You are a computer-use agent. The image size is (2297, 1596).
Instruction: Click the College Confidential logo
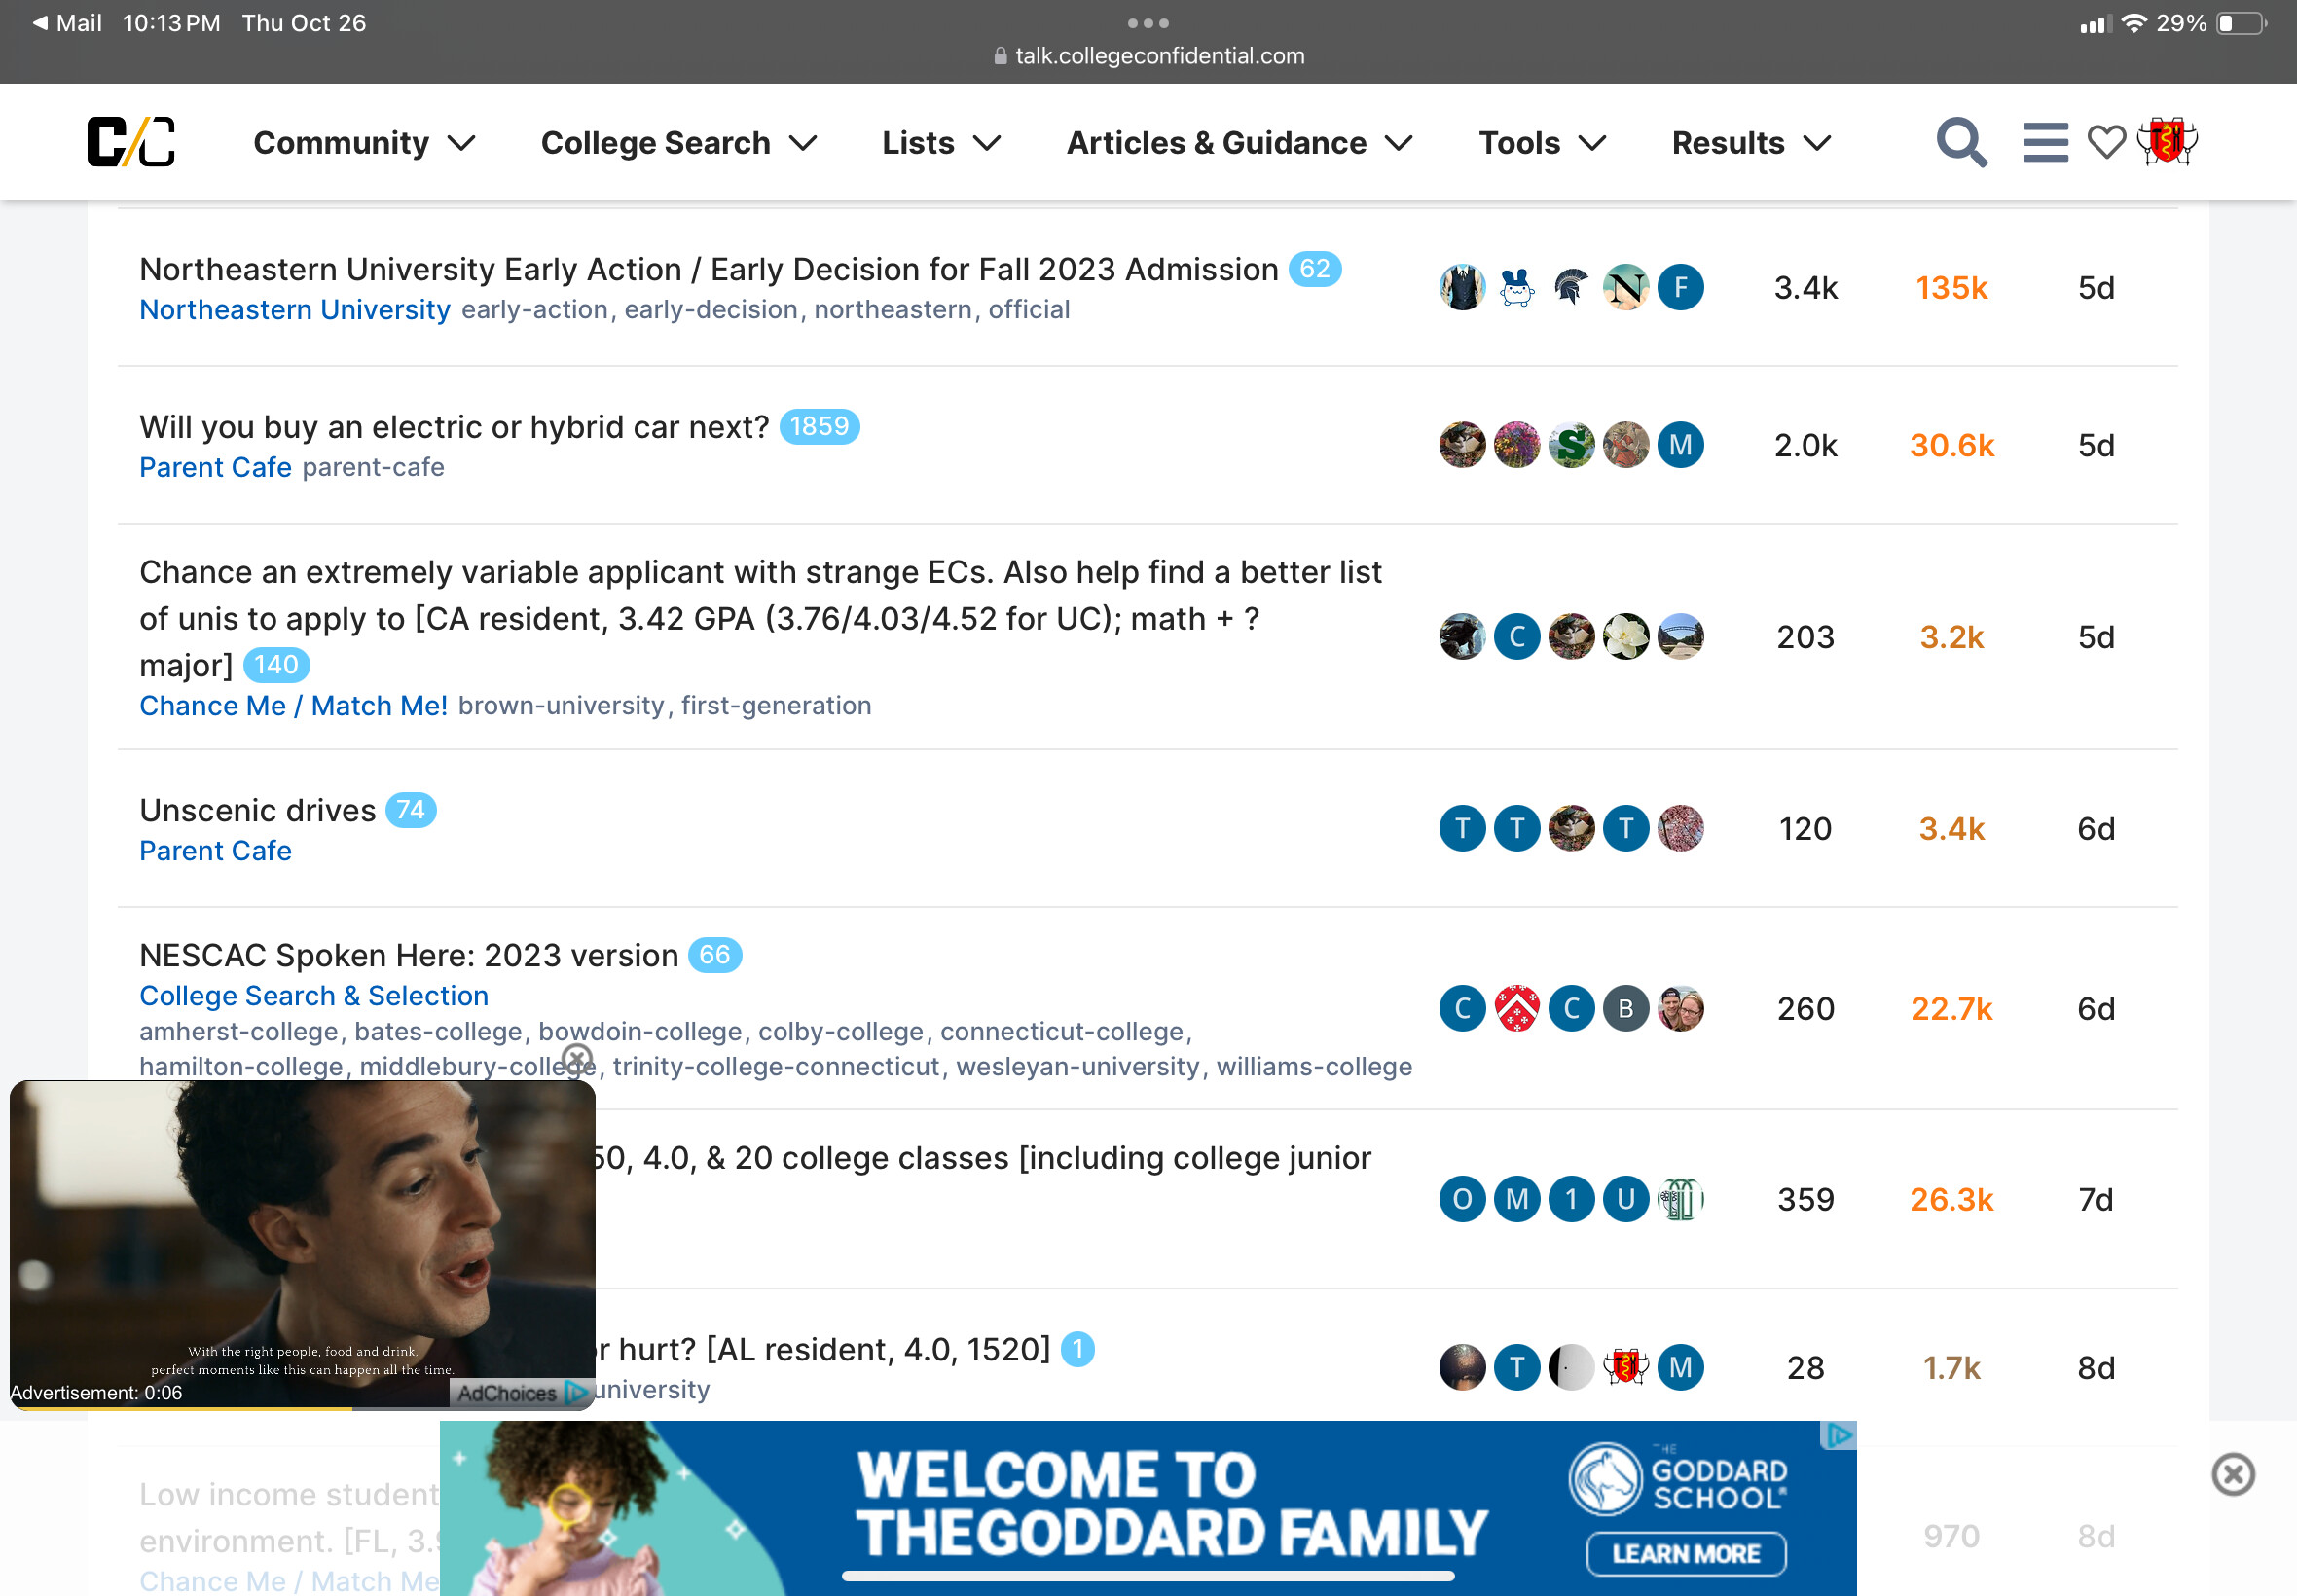131,142
